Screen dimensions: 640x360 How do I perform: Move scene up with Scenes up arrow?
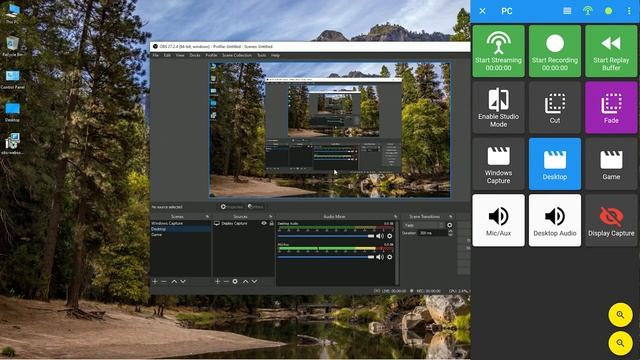tap(174, 281)
